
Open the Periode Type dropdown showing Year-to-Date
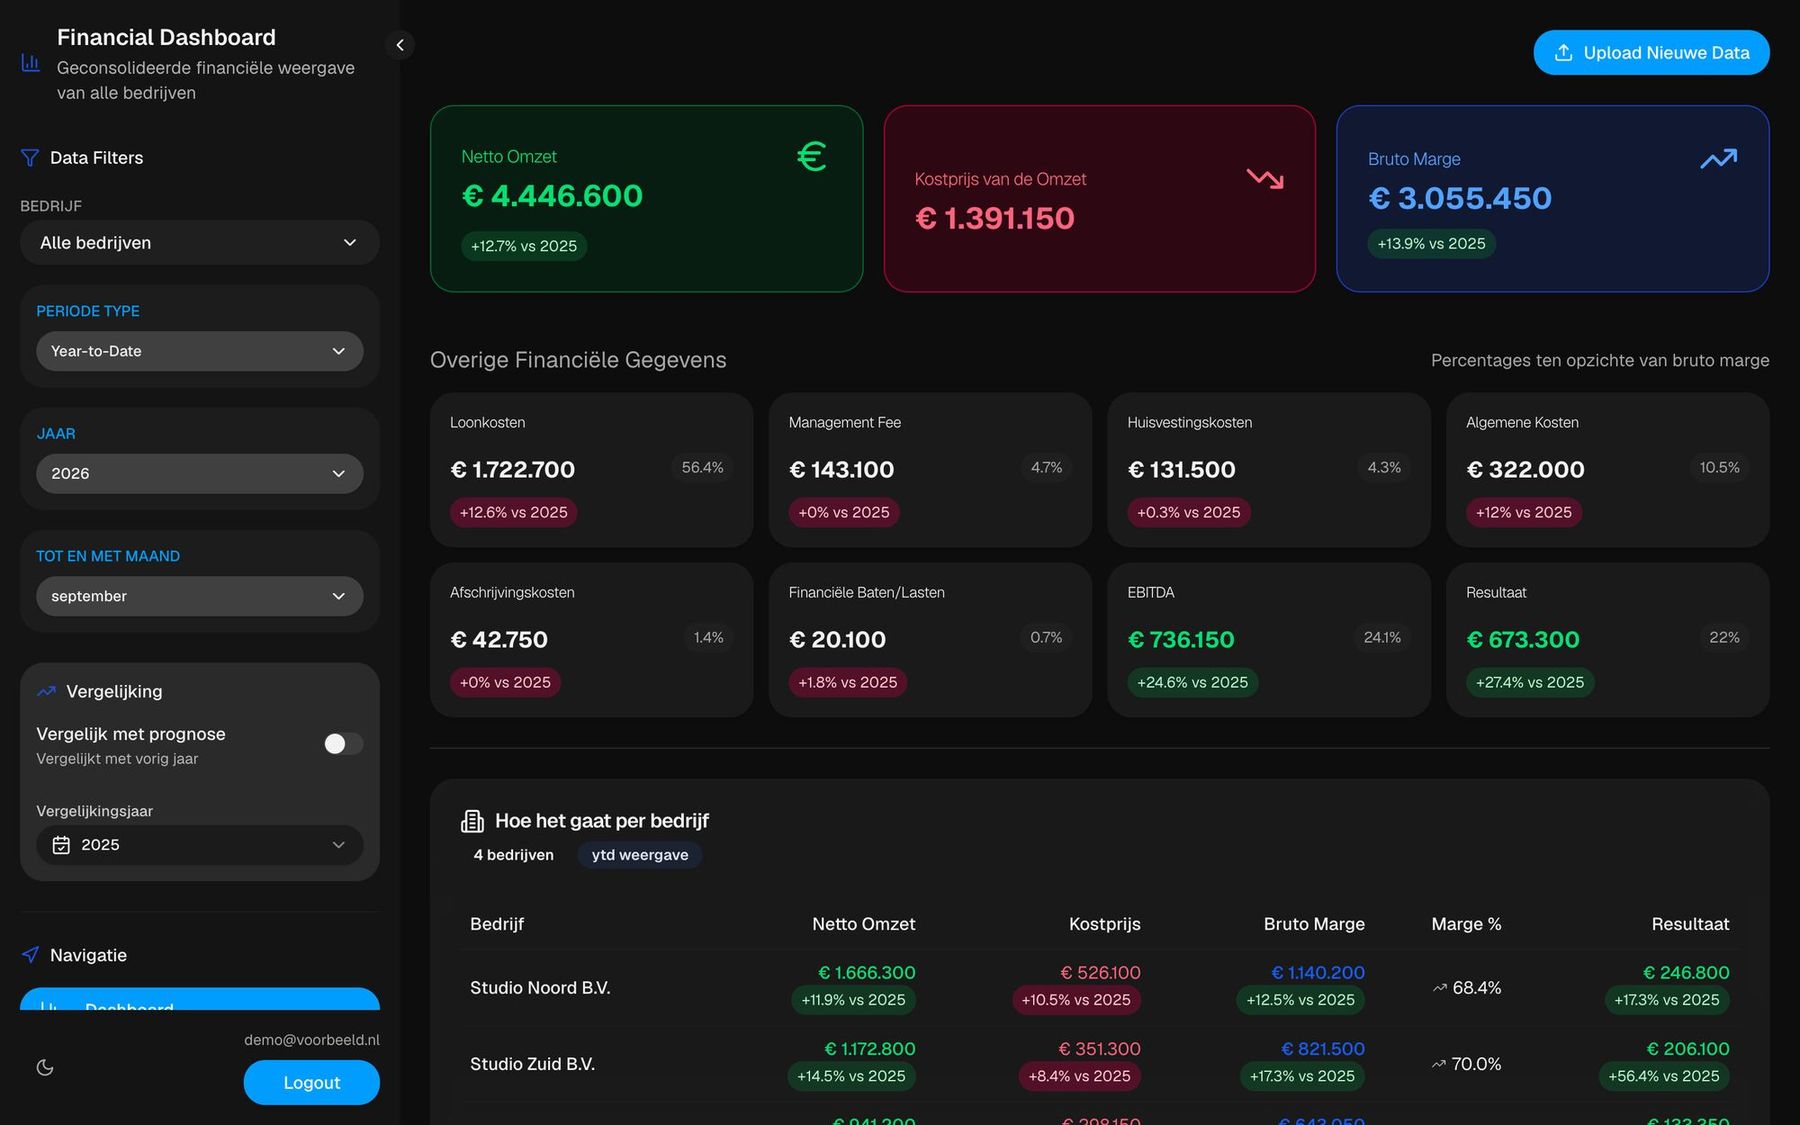[x=200, y=351]
